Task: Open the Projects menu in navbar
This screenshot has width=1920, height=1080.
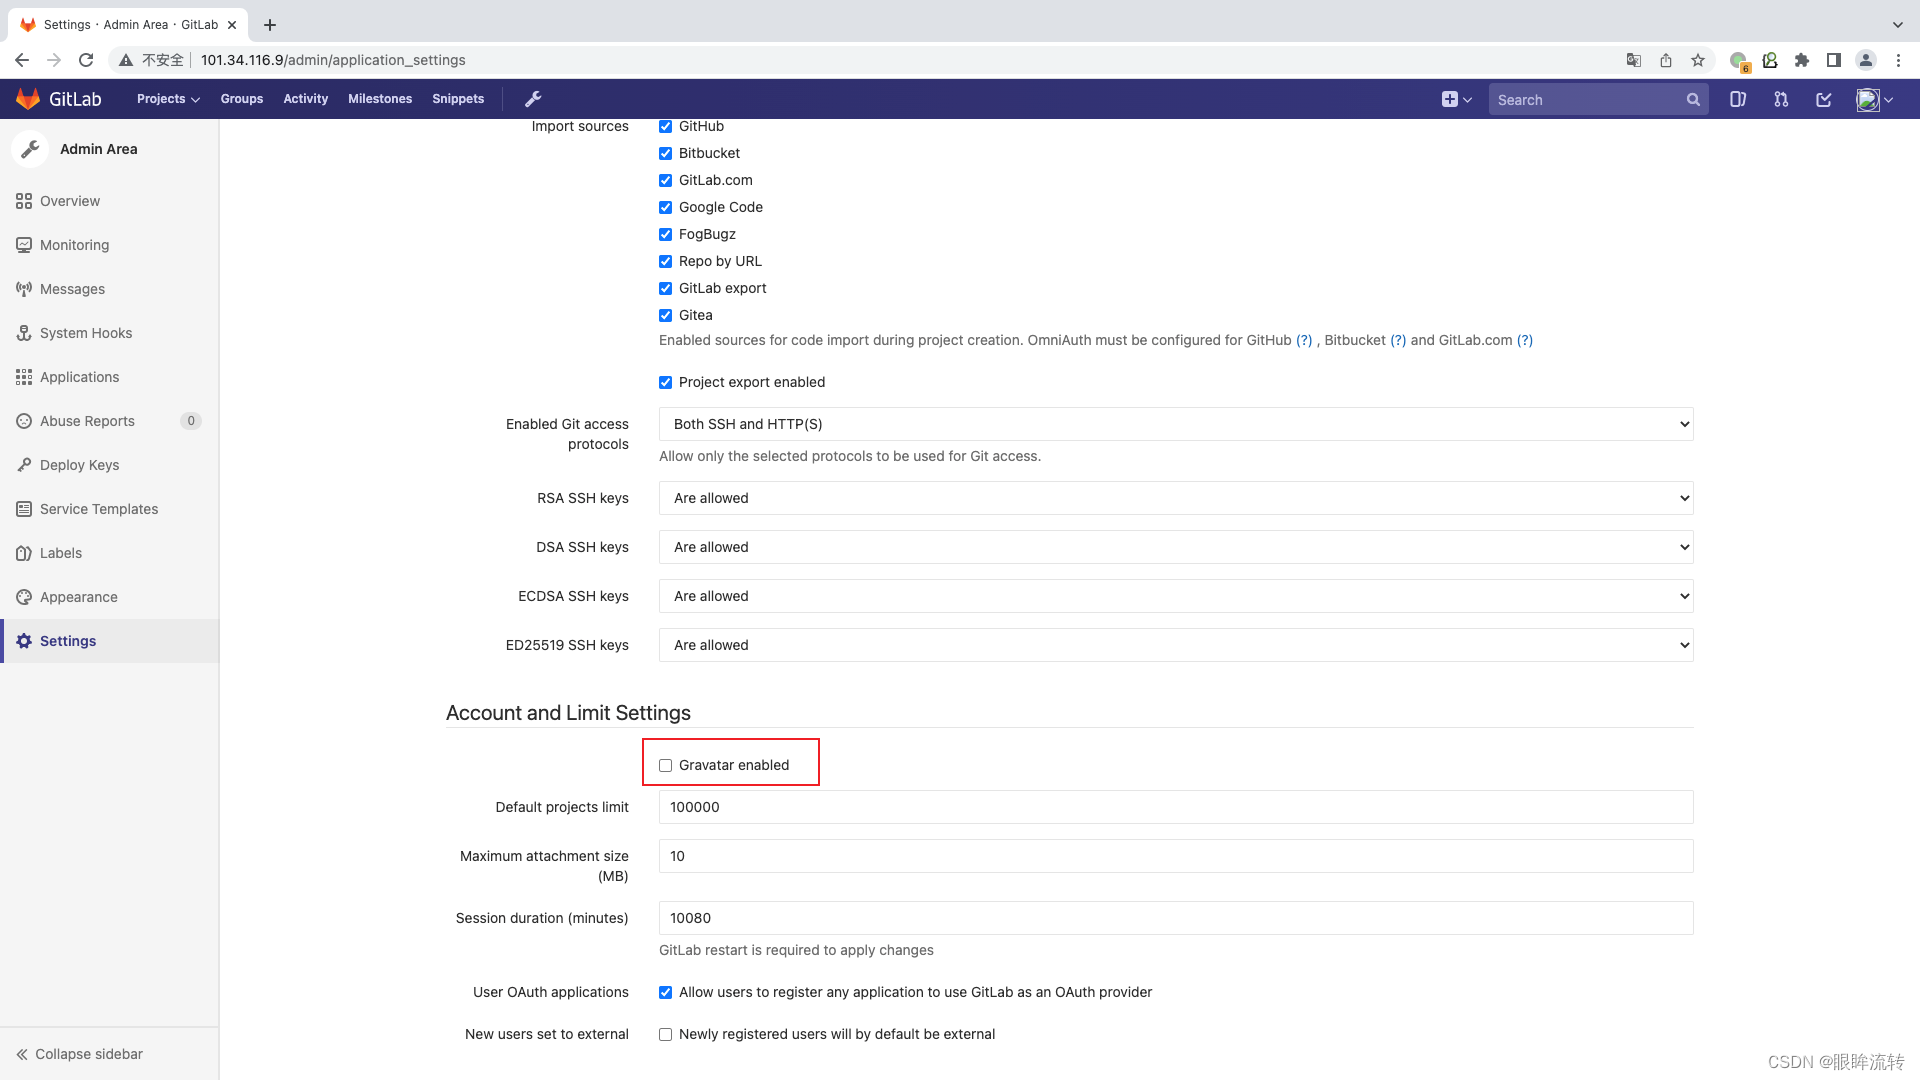Action: click(169, 99)
